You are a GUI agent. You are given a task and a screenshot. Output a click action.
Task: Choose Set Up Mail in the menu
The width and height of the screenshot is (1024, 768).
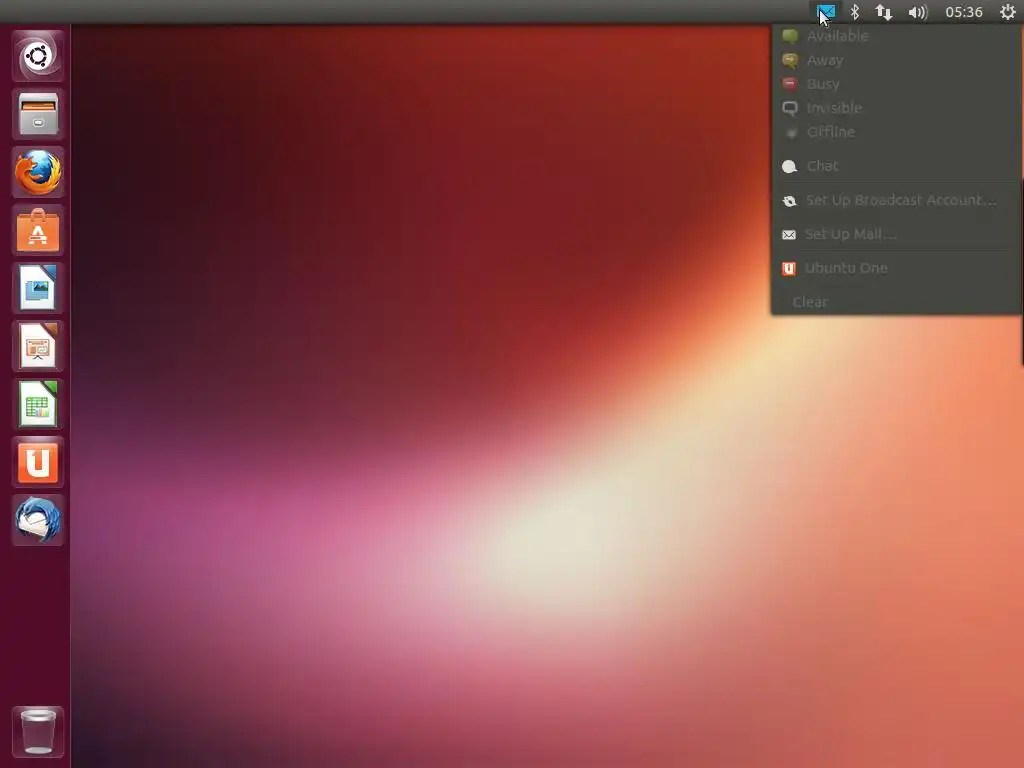coord(896,234)
